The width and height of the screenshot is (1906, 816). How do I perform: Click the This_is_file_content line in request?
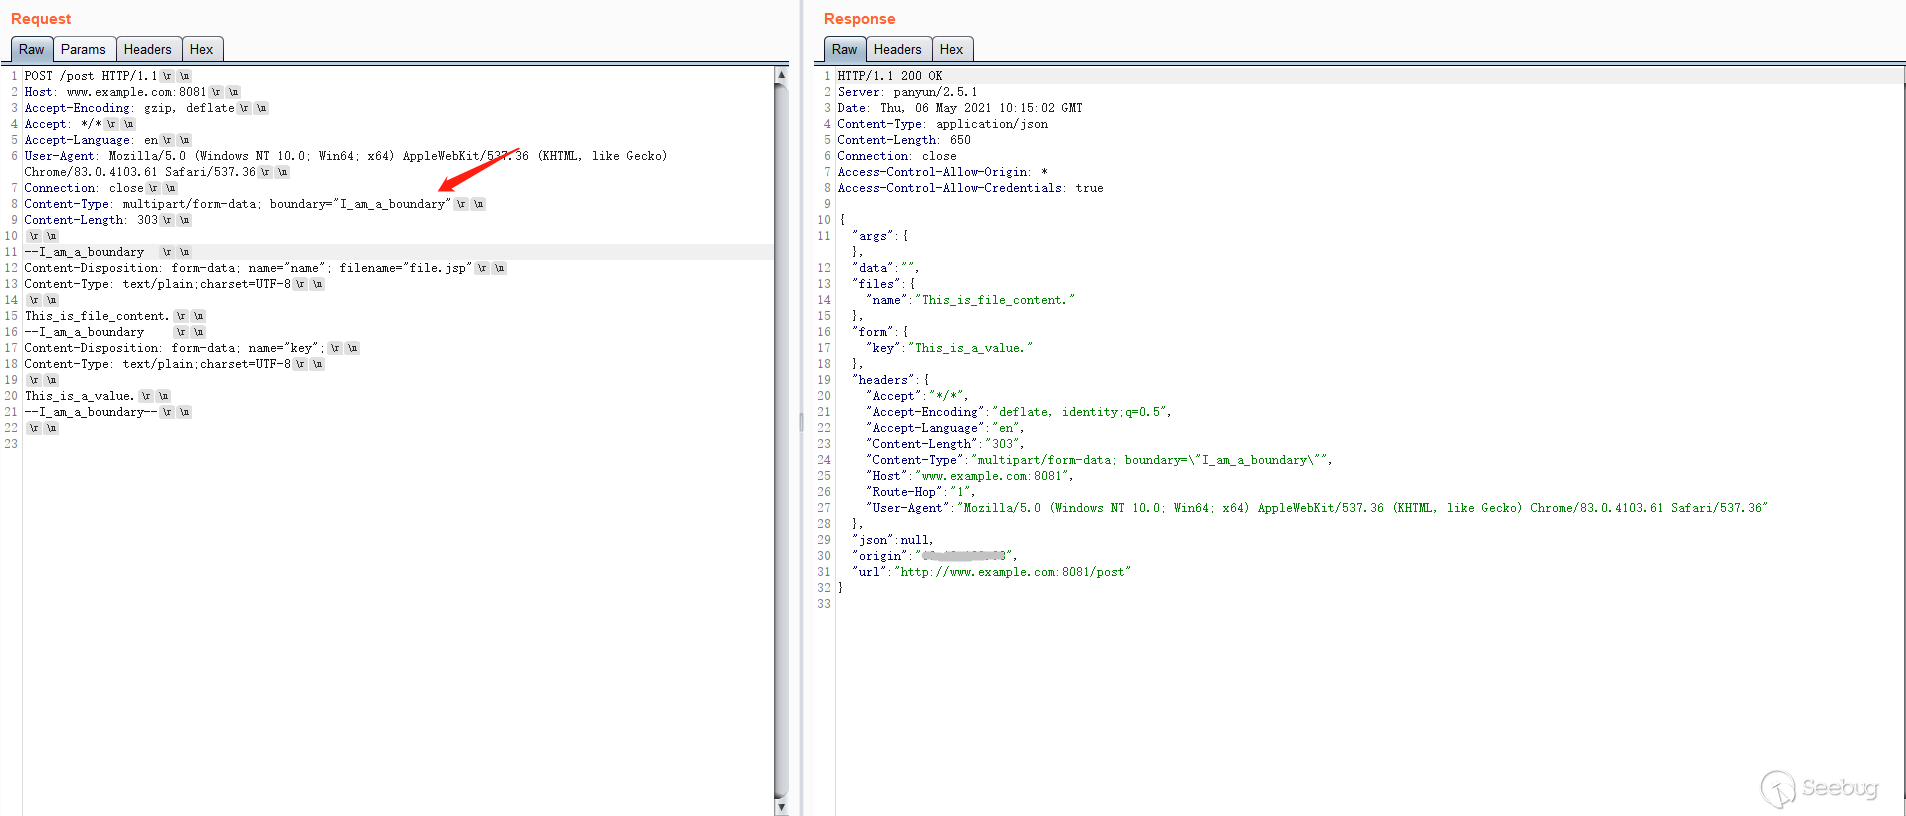click(97, 316)
